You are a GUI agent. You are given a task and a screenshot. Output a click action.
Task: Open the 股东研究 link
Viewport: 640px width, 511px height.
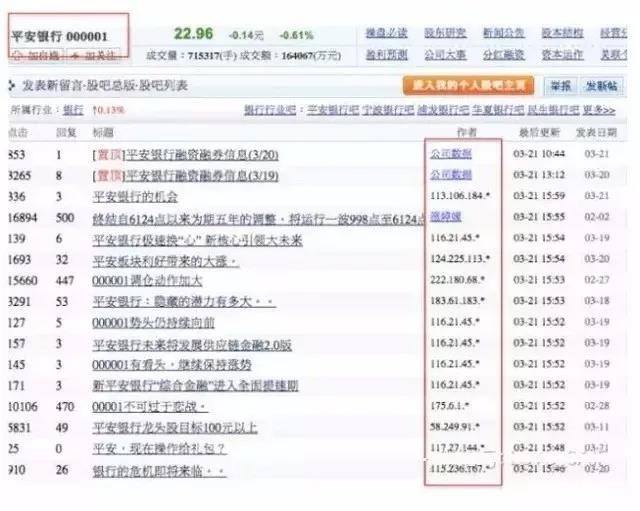click(x=445, y=33)
